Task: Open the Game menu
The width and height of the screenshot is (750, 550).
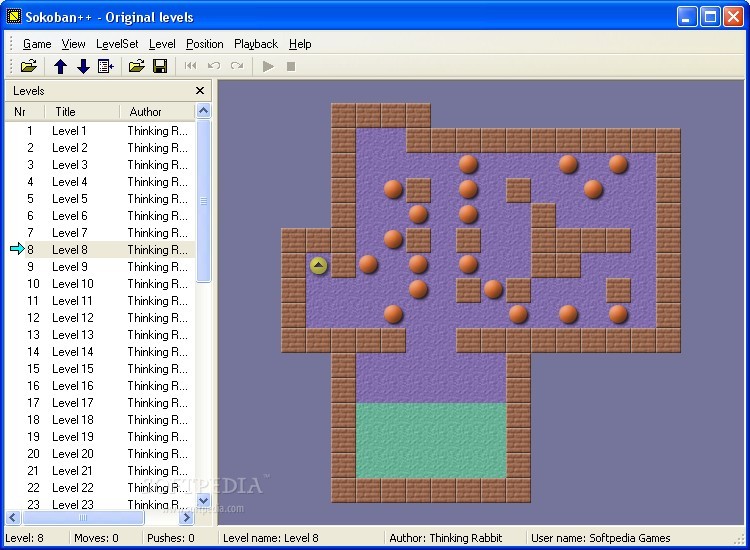Action: (37, 44)
